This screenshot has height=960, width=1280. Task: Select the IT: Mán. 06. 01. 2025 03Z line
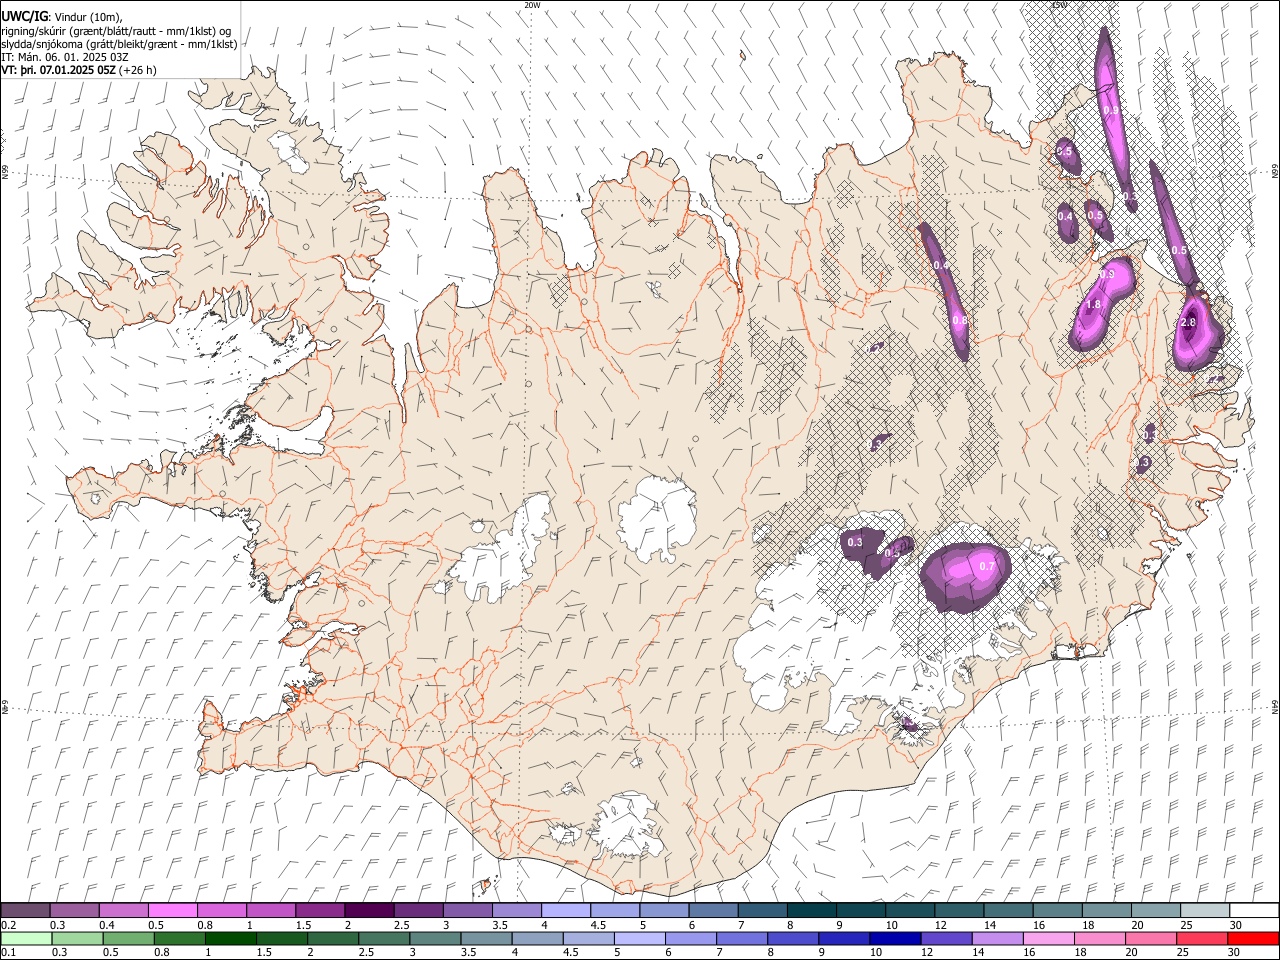tap(64, 57)
